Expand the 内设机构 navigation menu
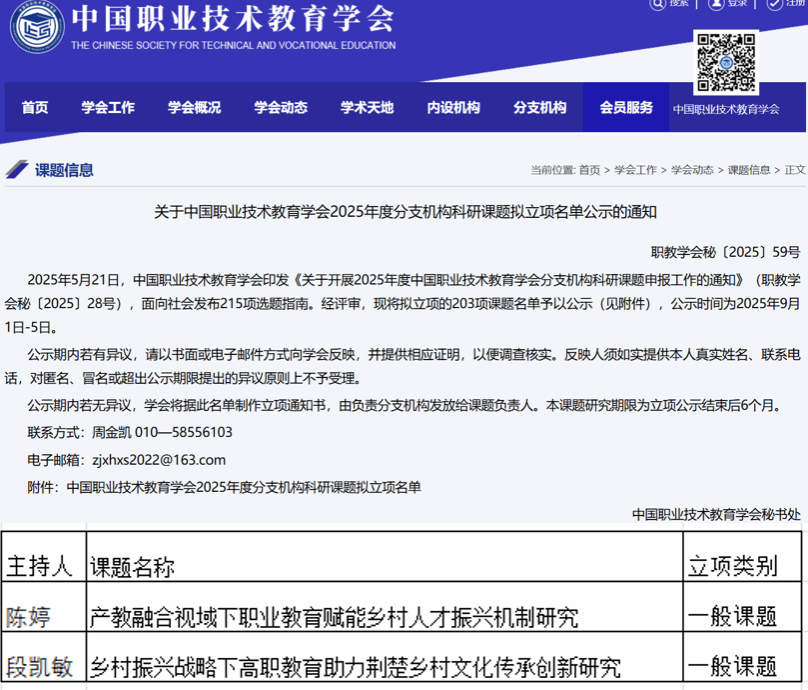 click(x=453, y=108)
